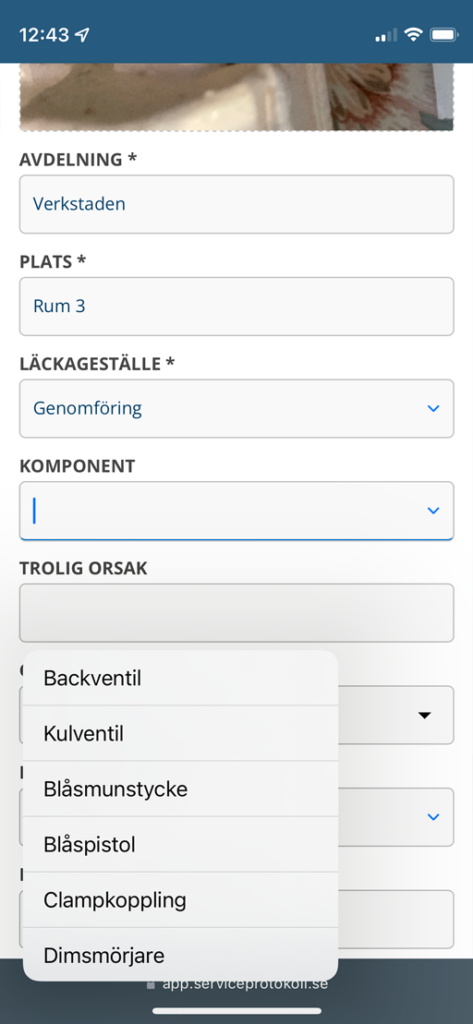This screenshot has height=1024, width=473.
Task: Select Dimsmörjare option
Action: coord(180,955)
